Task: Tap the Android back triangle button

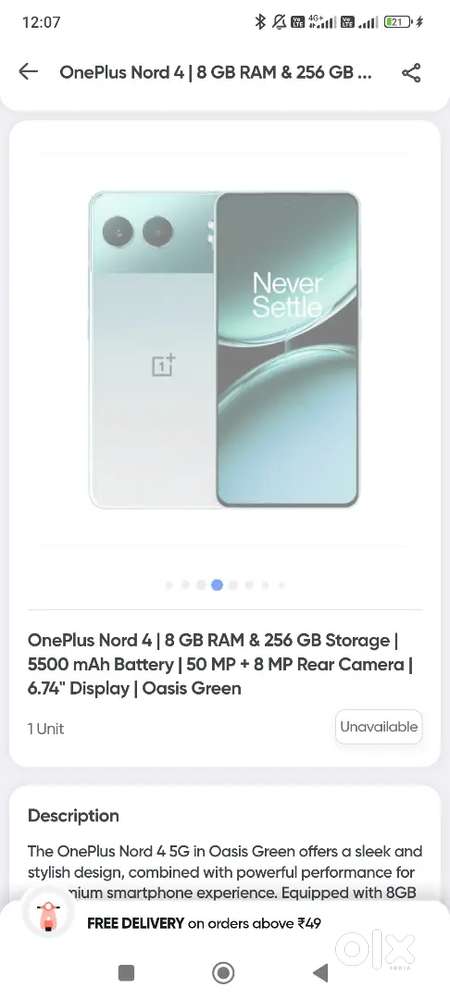Action: [x=320, y=973]
